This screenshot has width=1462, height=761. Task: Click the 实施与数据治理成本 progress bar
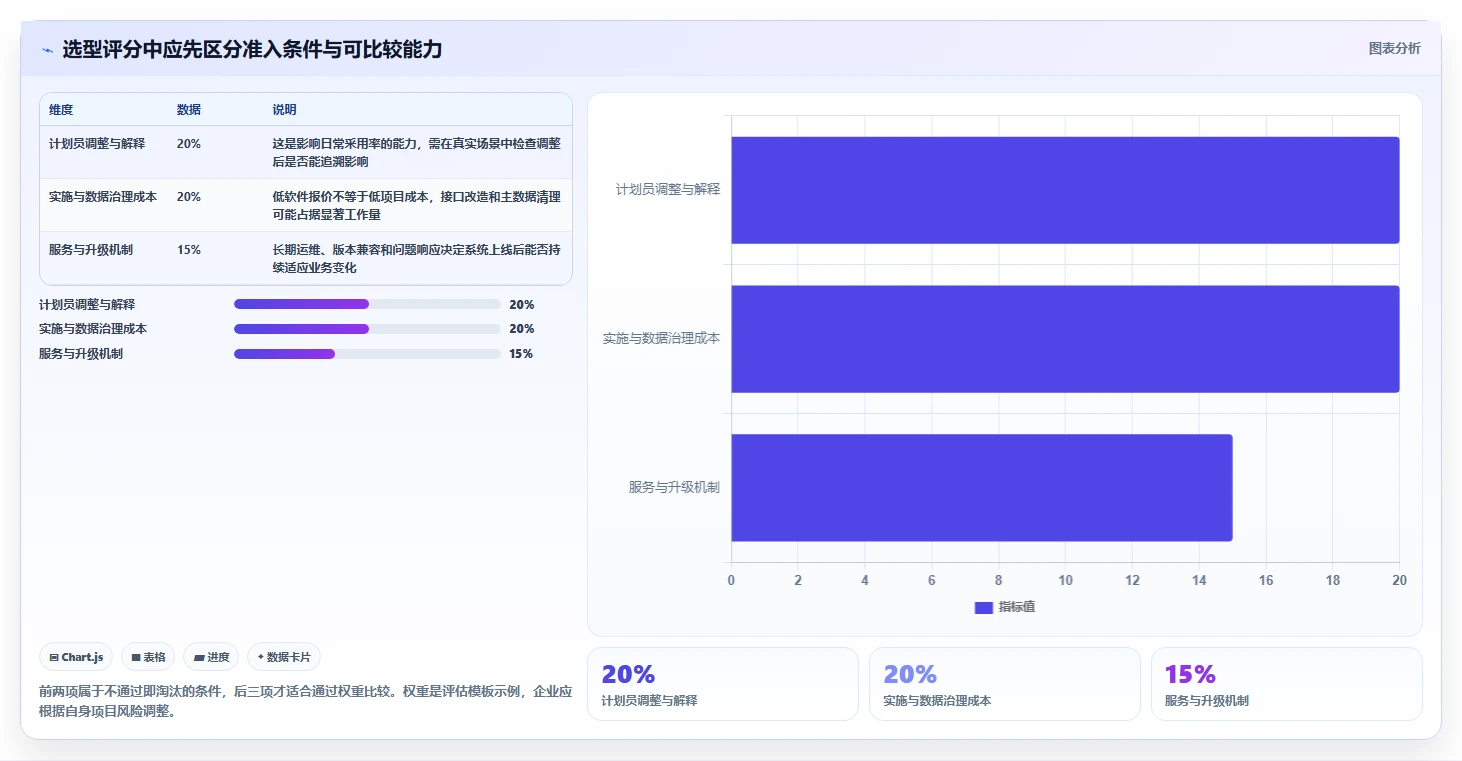[x=367, y=329]
